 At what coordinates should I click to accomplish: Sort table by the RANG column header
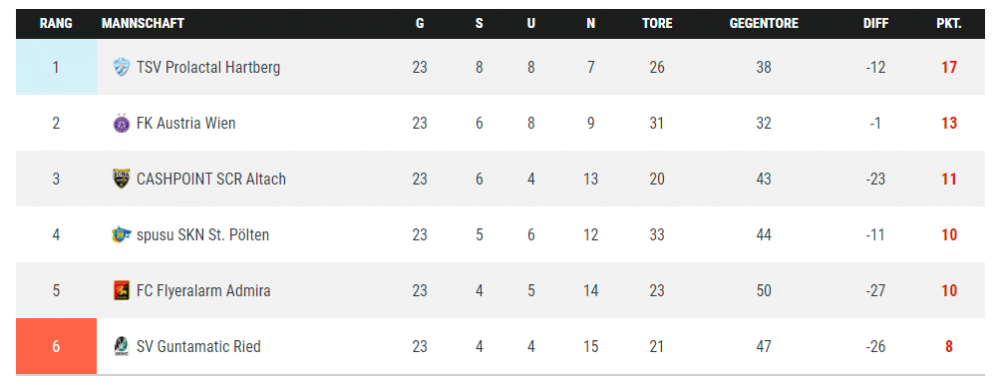[56, 24]
